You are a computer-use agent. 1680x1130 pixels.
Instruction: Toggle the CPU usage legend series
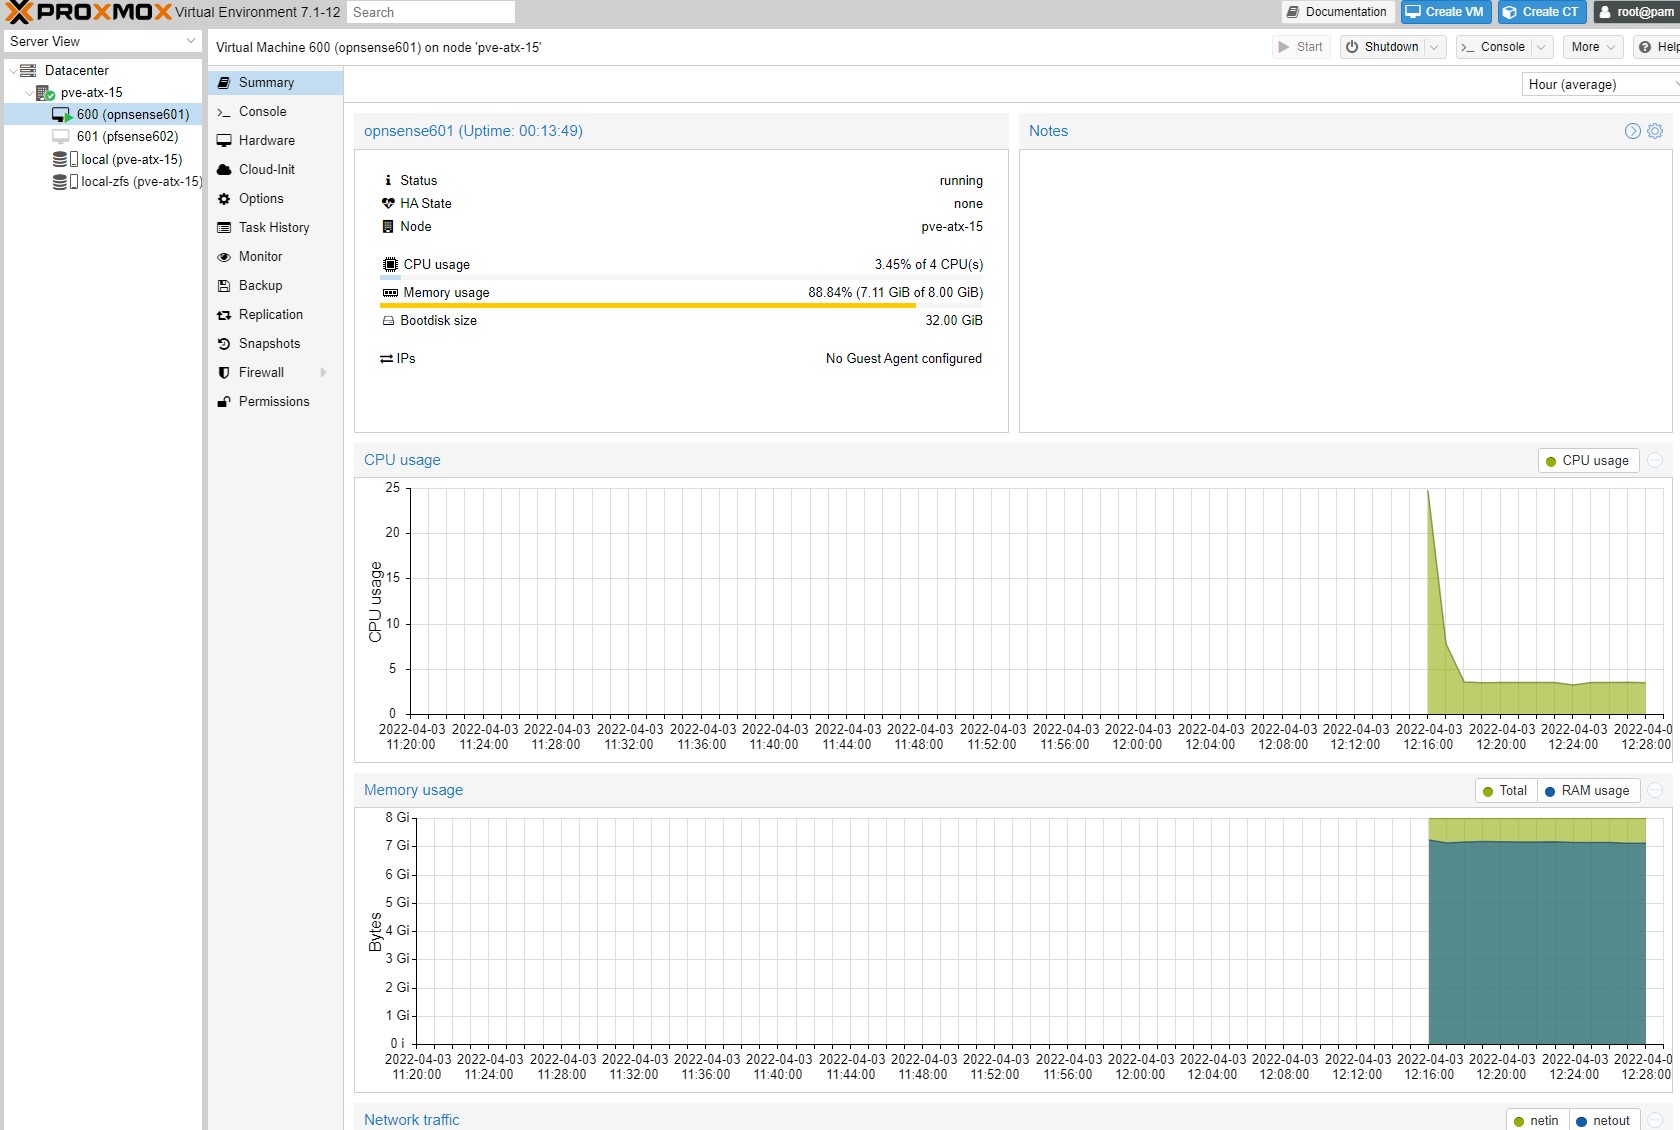coord(1587,461)
